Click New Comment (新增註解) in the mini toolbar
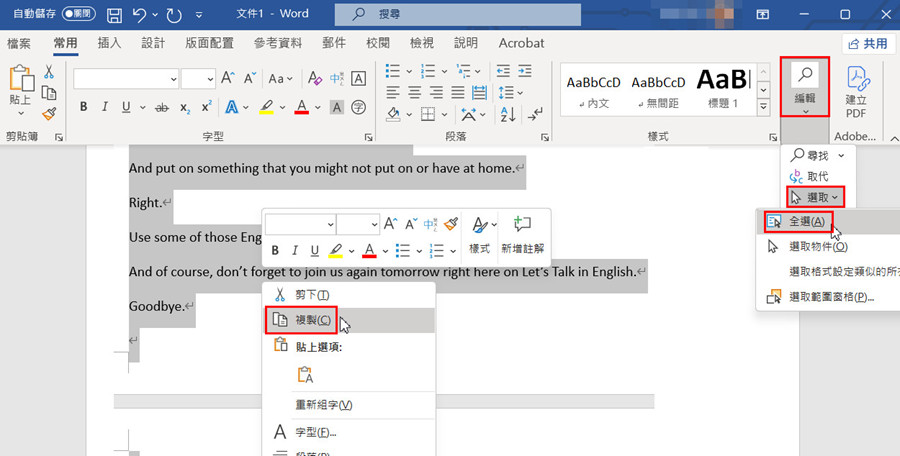Viewport: 900px width, 456px height. [x=522, y=235]
